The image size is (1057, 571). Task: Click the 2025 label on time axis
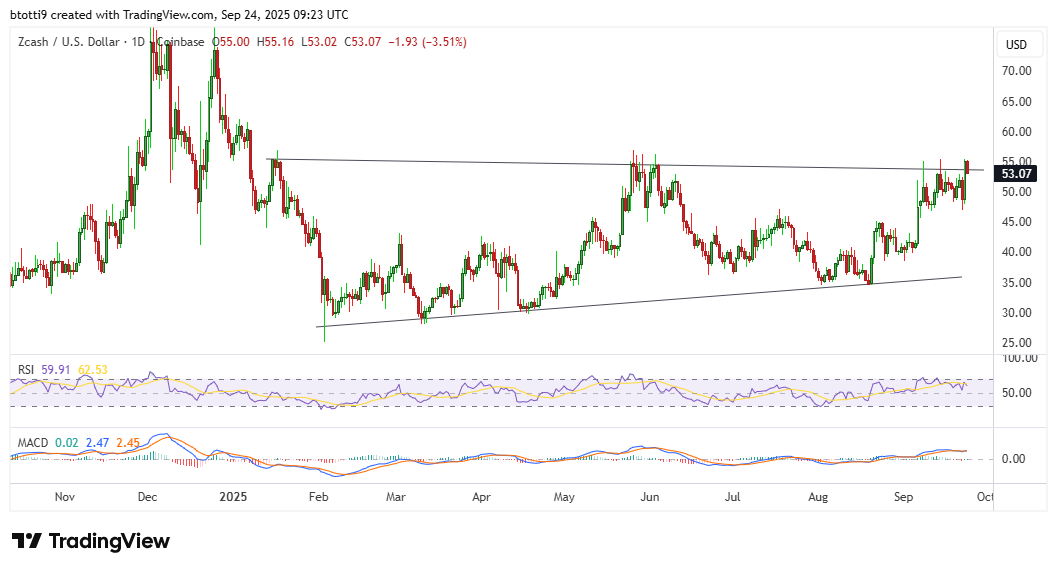(232, 496)
